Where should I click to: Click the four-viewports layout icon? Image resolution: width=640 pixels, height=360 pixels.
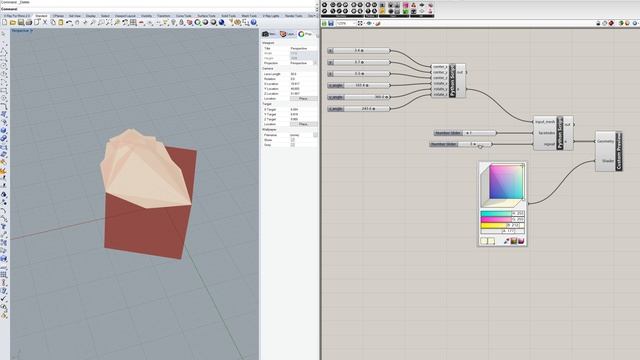tap(133, 22)
